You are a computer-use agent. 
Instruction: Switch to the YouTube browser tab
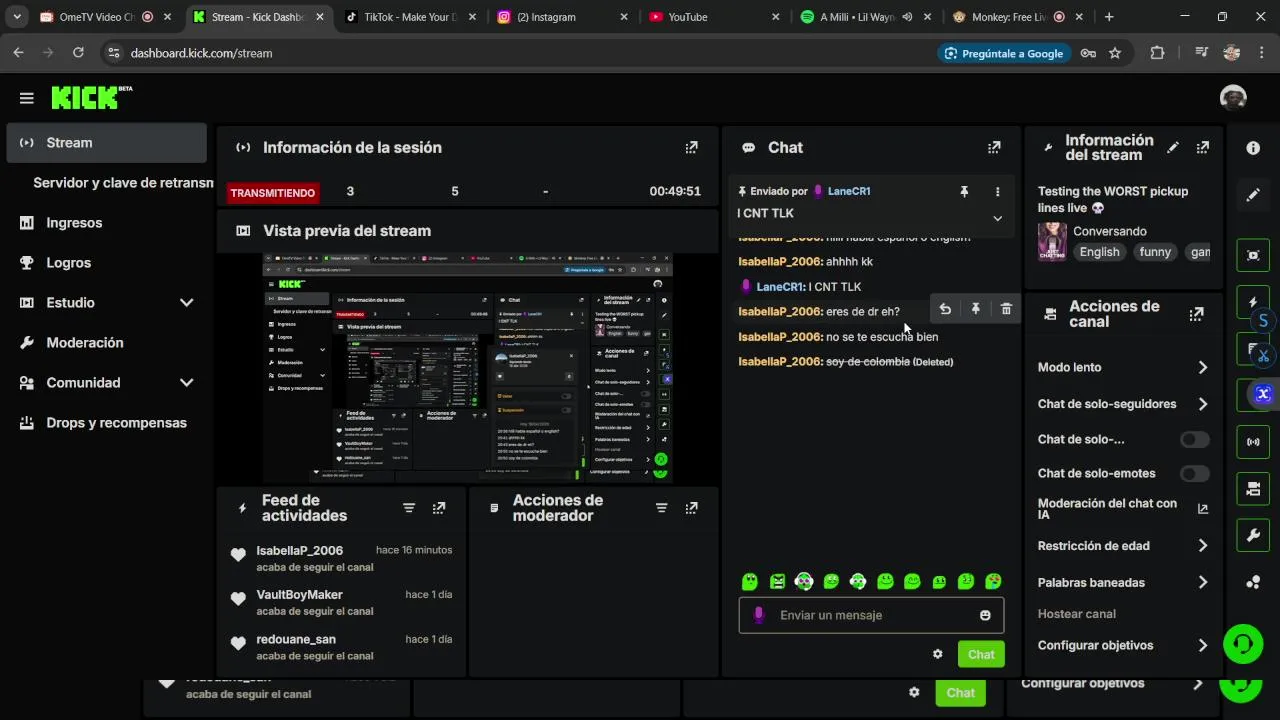[x=716, y=17]
